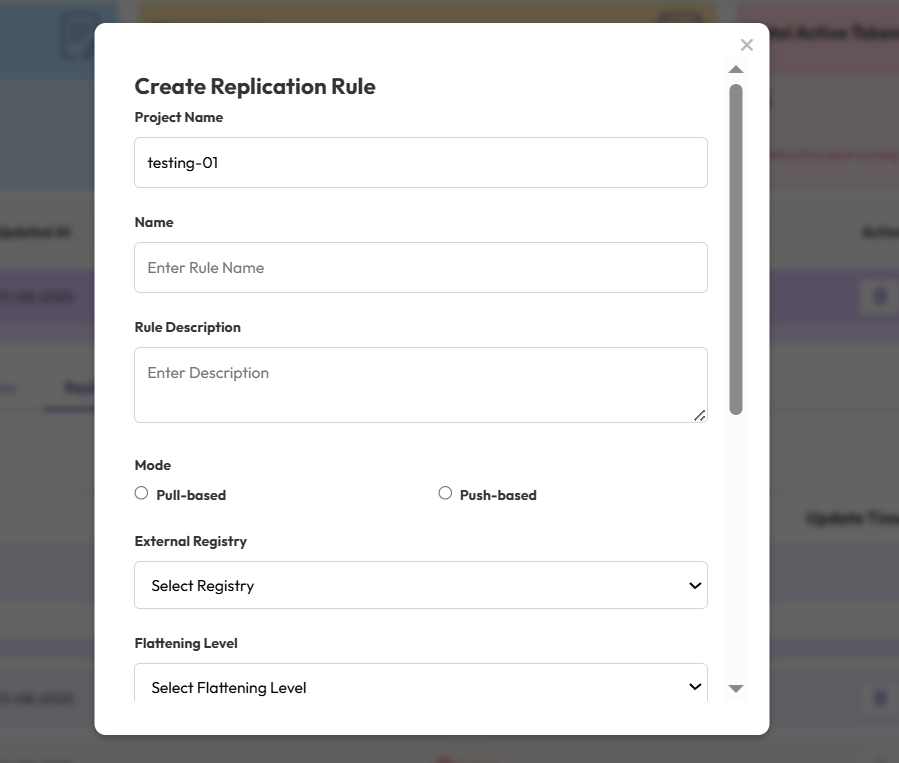Close the Create Replication Rule dialog

(x=746, y=45)
